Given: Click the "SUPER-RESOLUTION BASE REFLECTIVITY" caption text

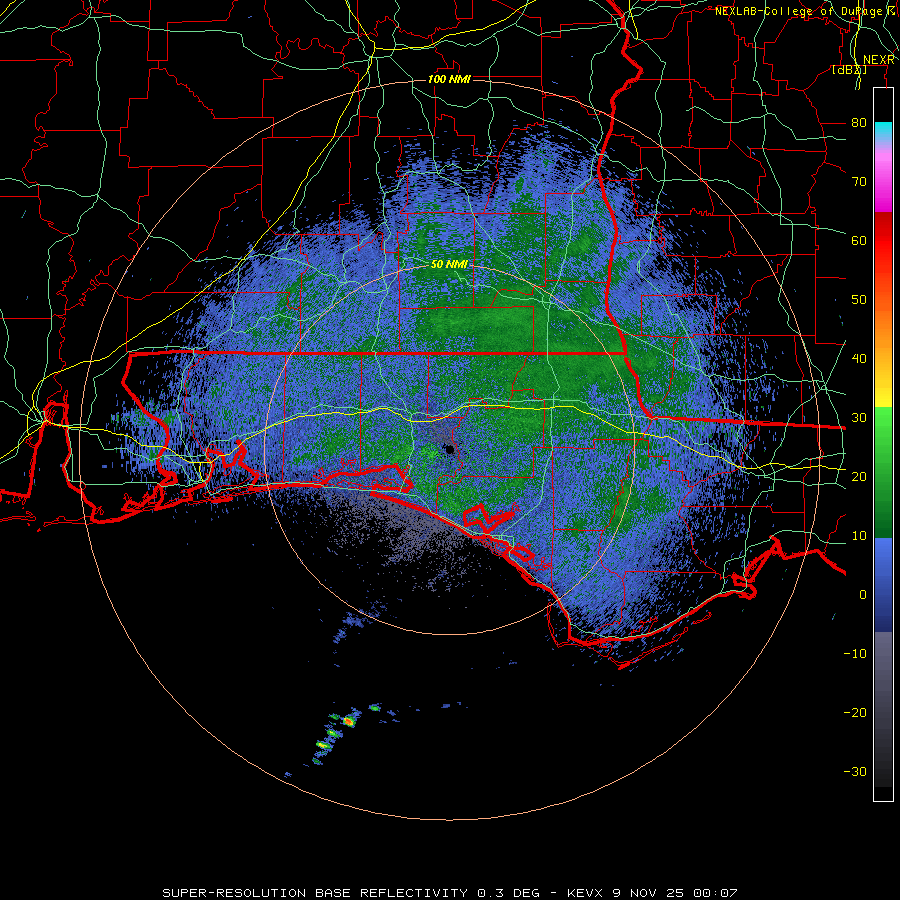Looking at the screenshot, I should [x=315, y=893].
